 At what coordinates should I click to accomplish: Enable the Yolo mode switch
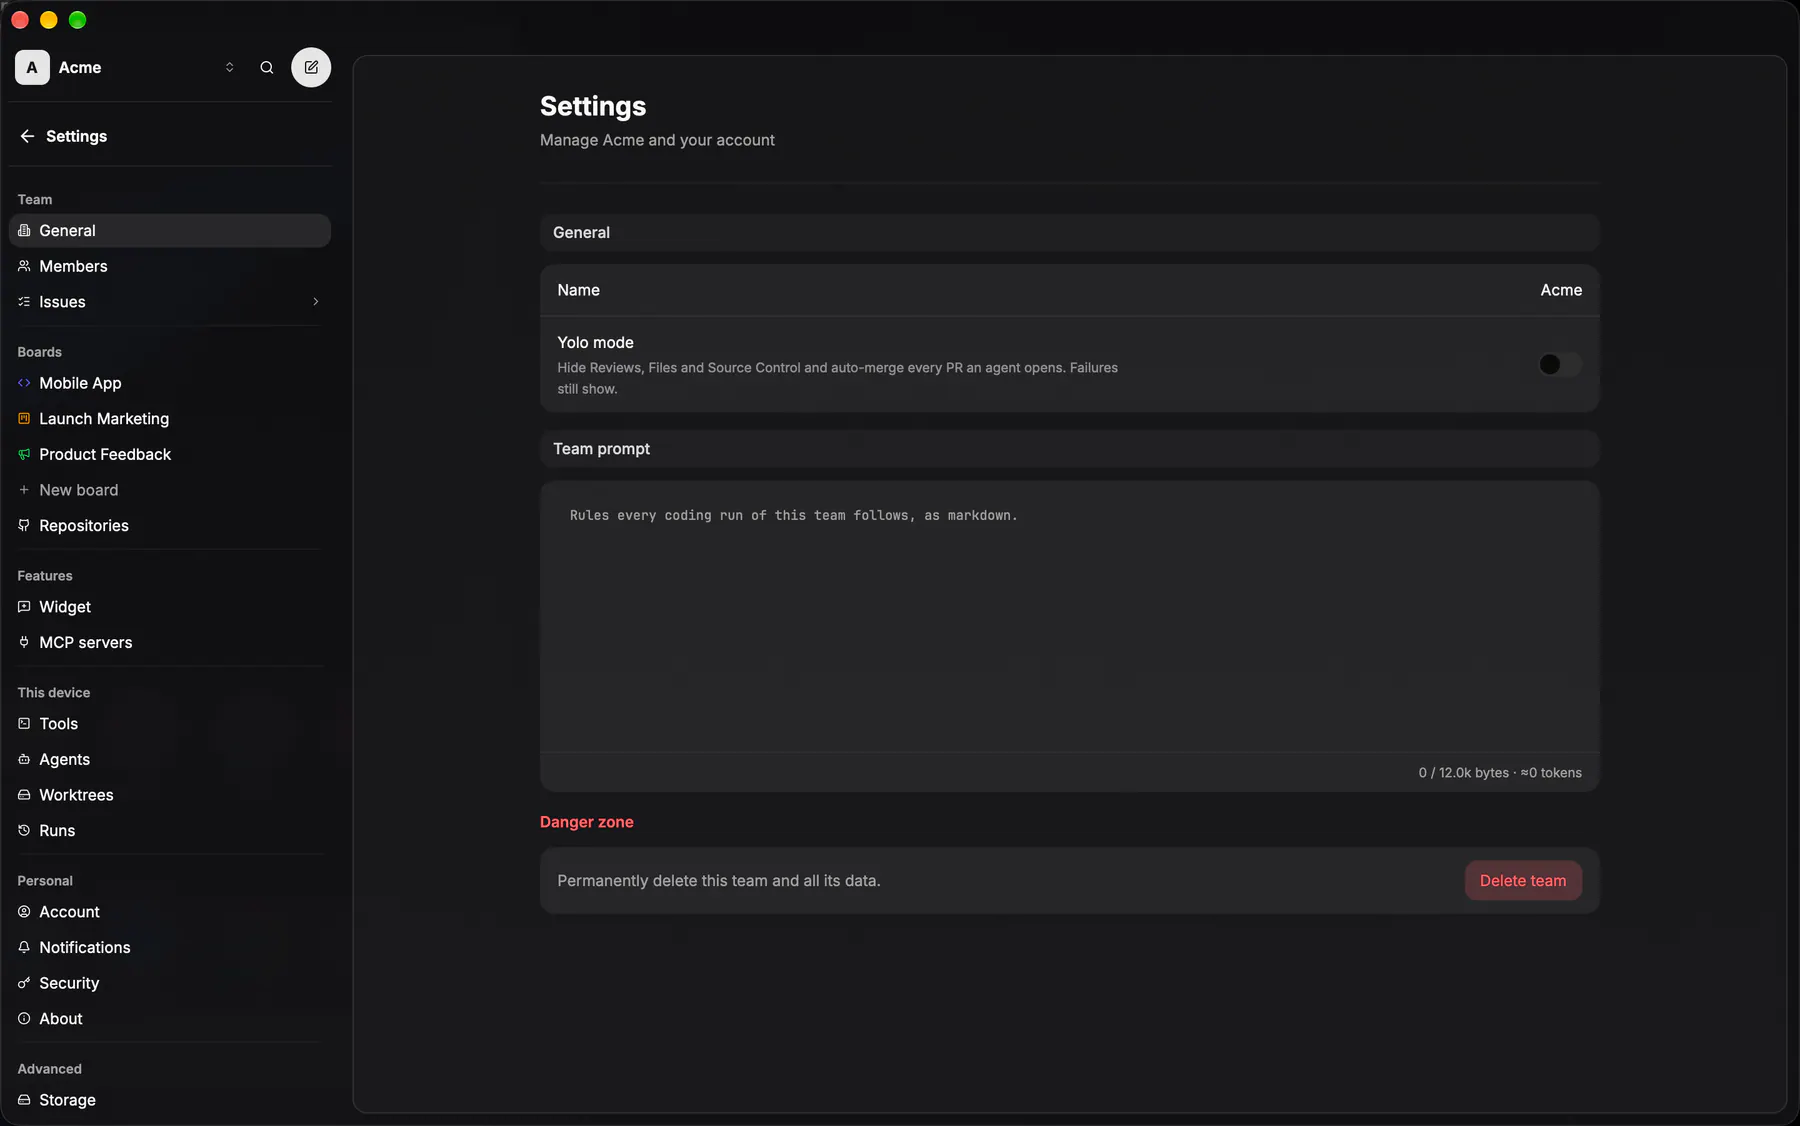(x=1560, y=365)
